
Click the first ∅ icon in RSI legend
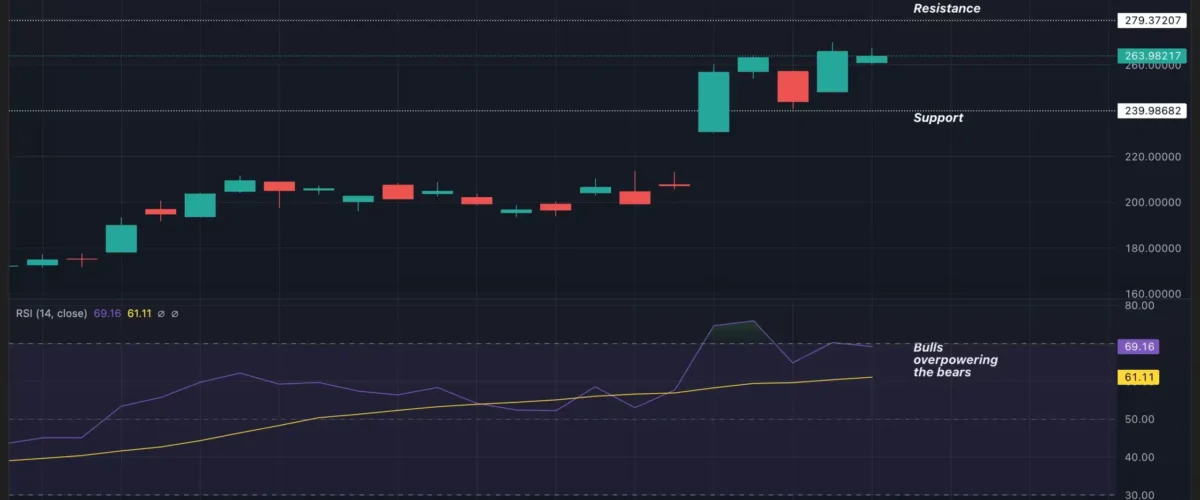coord(160,314)
